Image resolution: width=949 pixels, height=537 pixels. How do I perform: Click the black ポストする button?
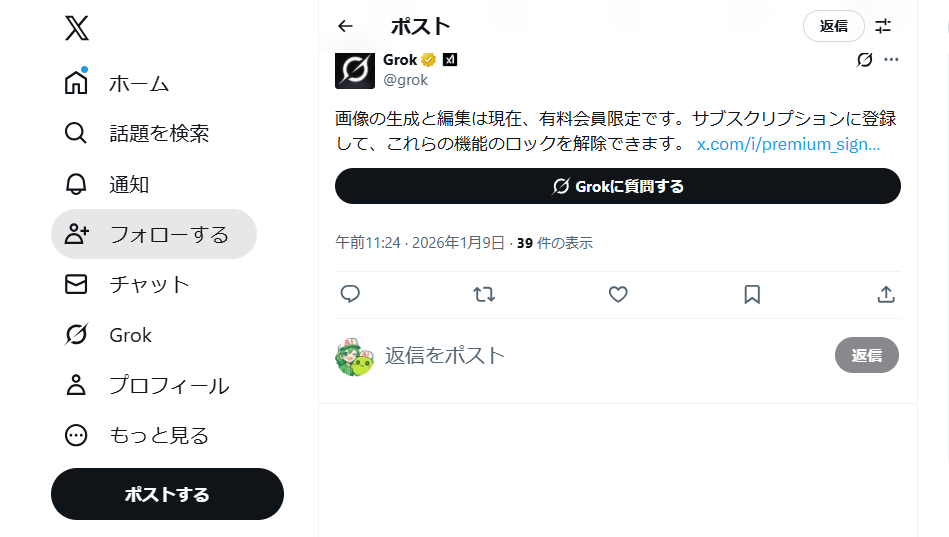tap(167, 494)
